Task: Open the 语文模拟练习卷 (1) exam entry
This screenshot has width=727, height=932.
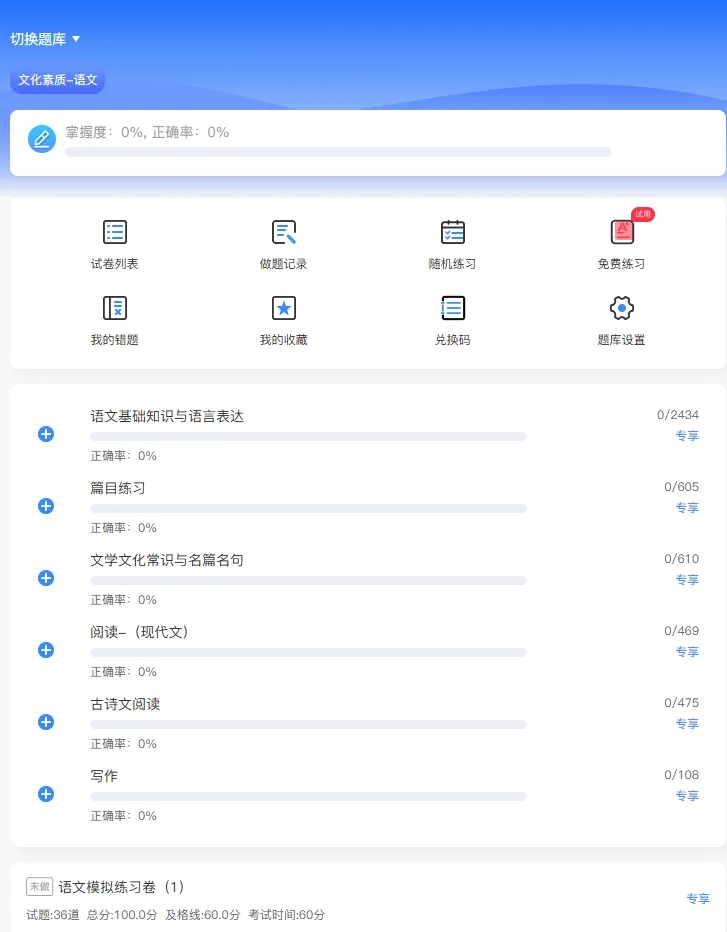Action: [x=122, y=887]
